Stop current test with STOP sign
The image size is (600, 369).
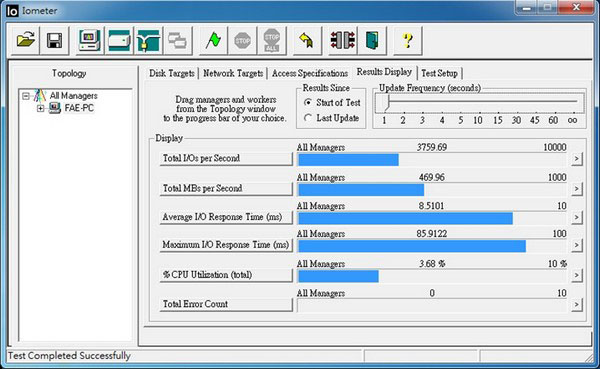[x=242, y=40]
